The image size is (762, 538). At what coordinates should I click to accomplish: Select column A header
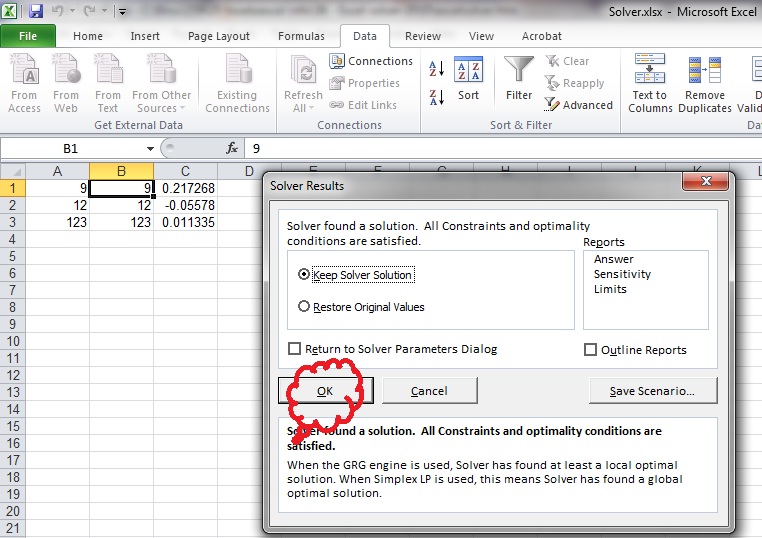[x=57, y=172]
